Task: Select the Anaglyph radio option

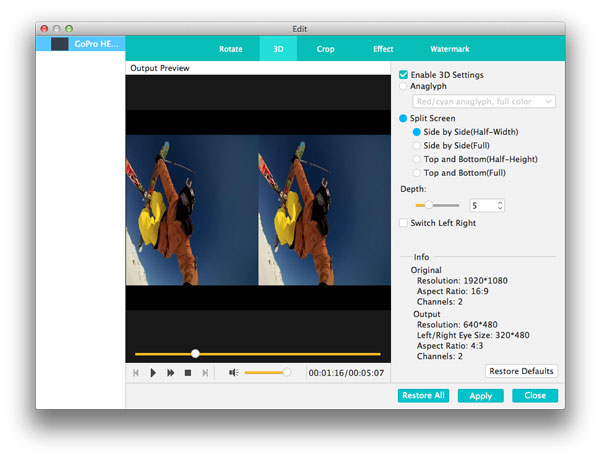Action: [403, 86]
